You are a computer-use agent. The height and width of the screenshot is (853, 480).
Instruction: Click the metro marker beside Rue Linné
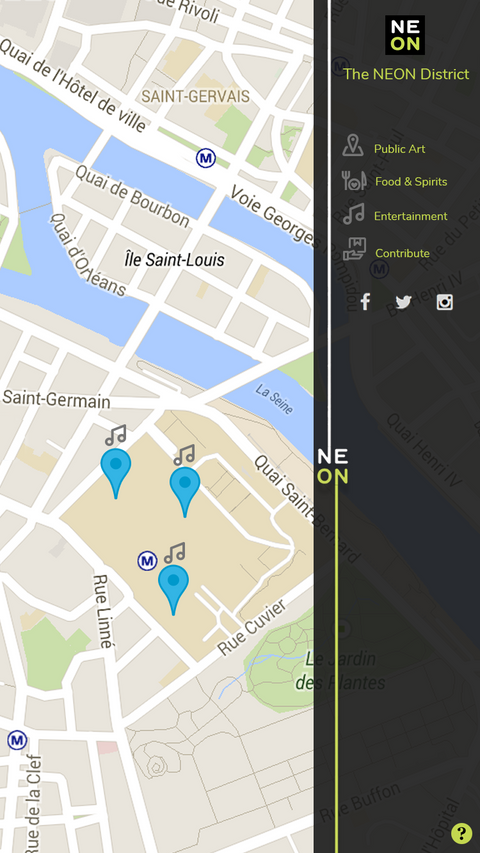(147, 560)
